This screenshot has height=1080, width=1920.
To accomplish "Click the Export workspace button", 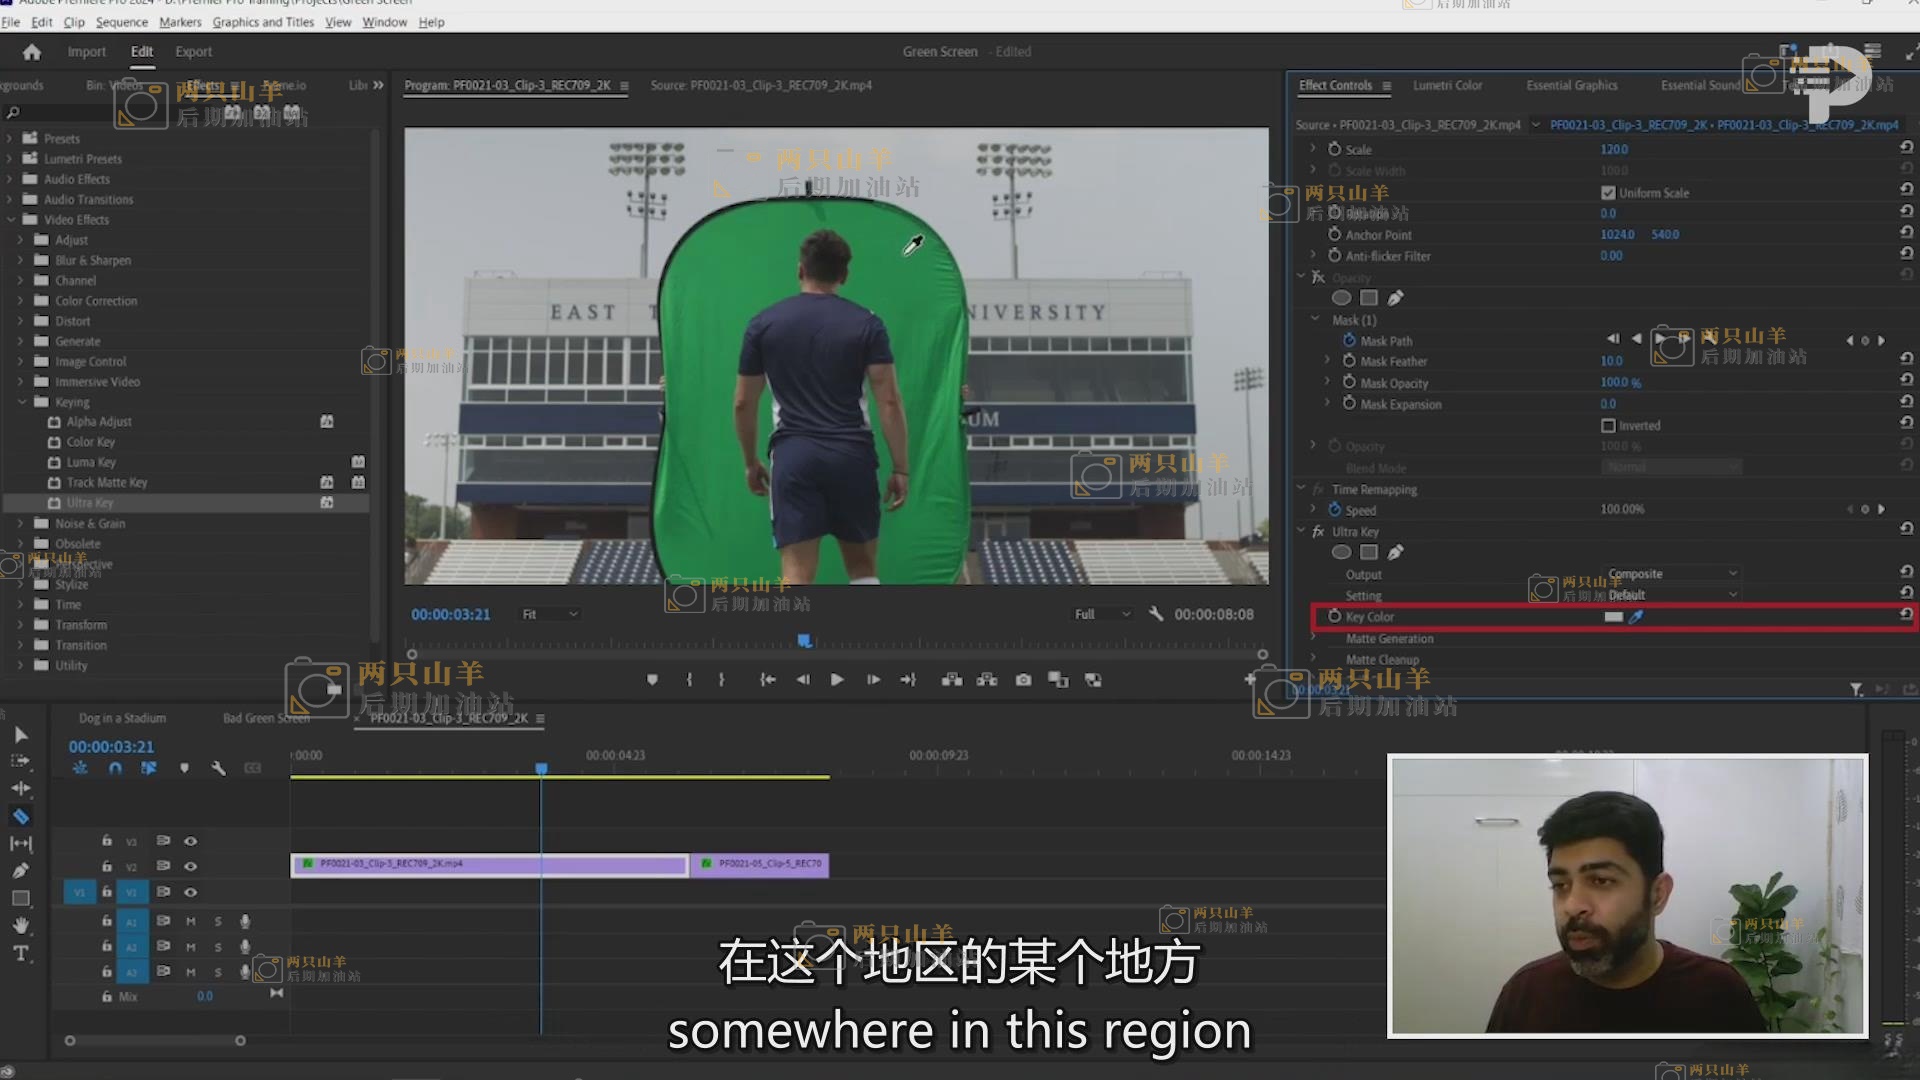I will tap(193, 52).
